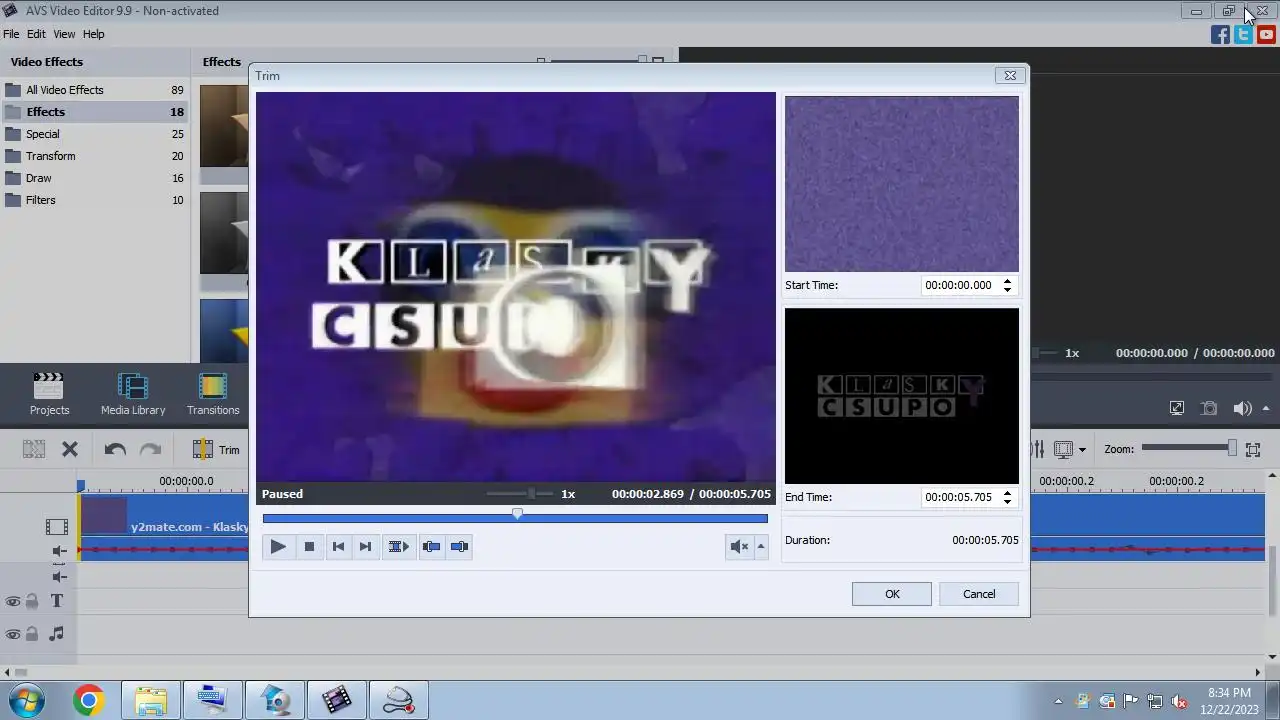Viewport: 1280px width, 720px height.
Task: Click the audio mixer sliders icon
Action: coord(1037,450)
